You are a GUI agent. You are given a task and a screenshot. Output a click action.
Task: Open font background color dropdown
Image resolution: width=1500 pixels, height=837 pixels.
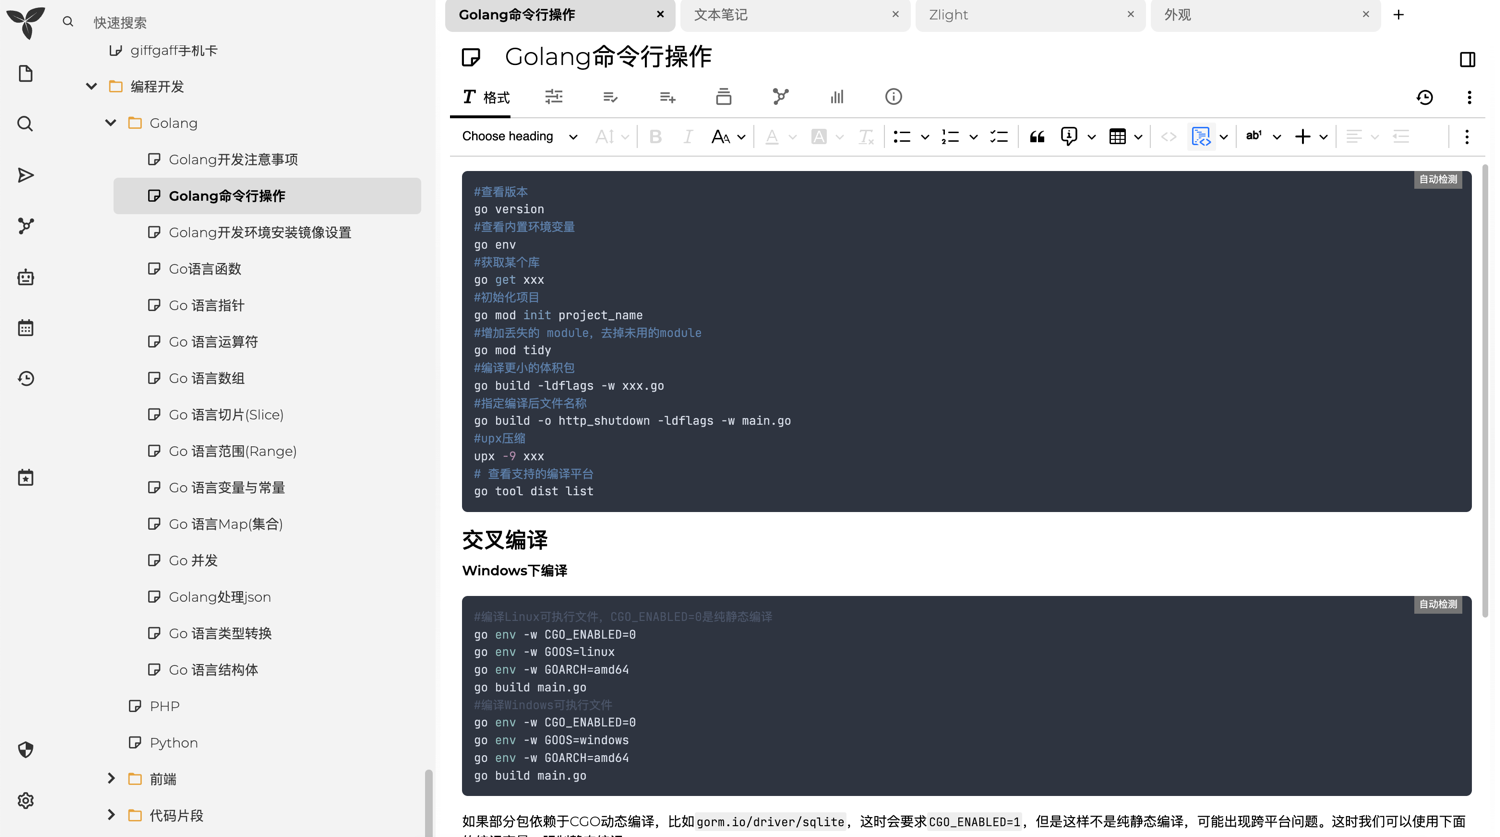pos(827,137)
